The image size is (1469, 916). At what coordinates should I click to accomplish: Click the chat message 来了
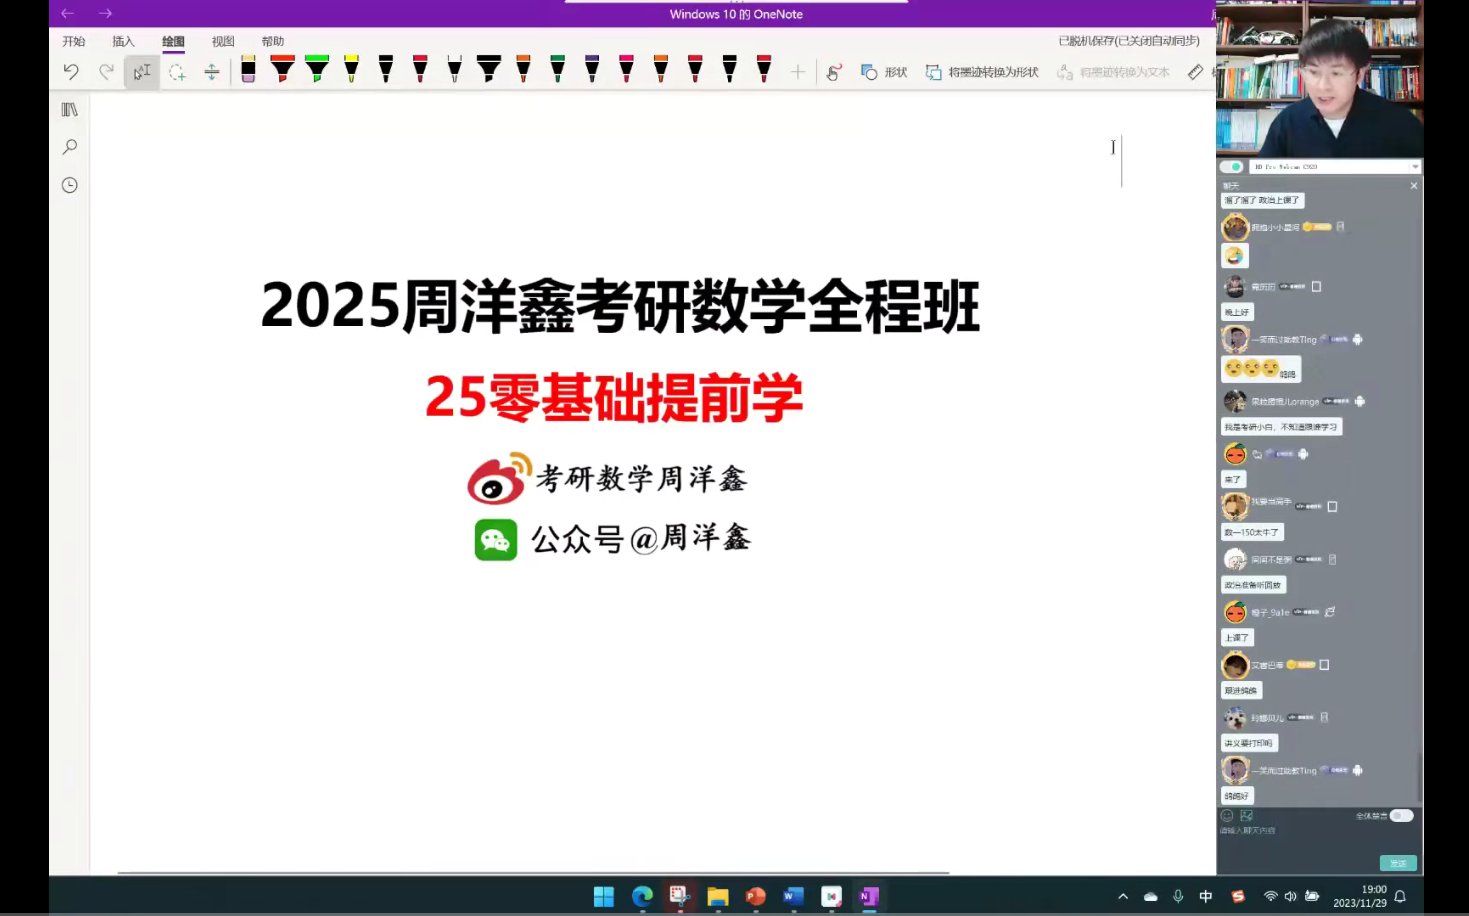1233,480
